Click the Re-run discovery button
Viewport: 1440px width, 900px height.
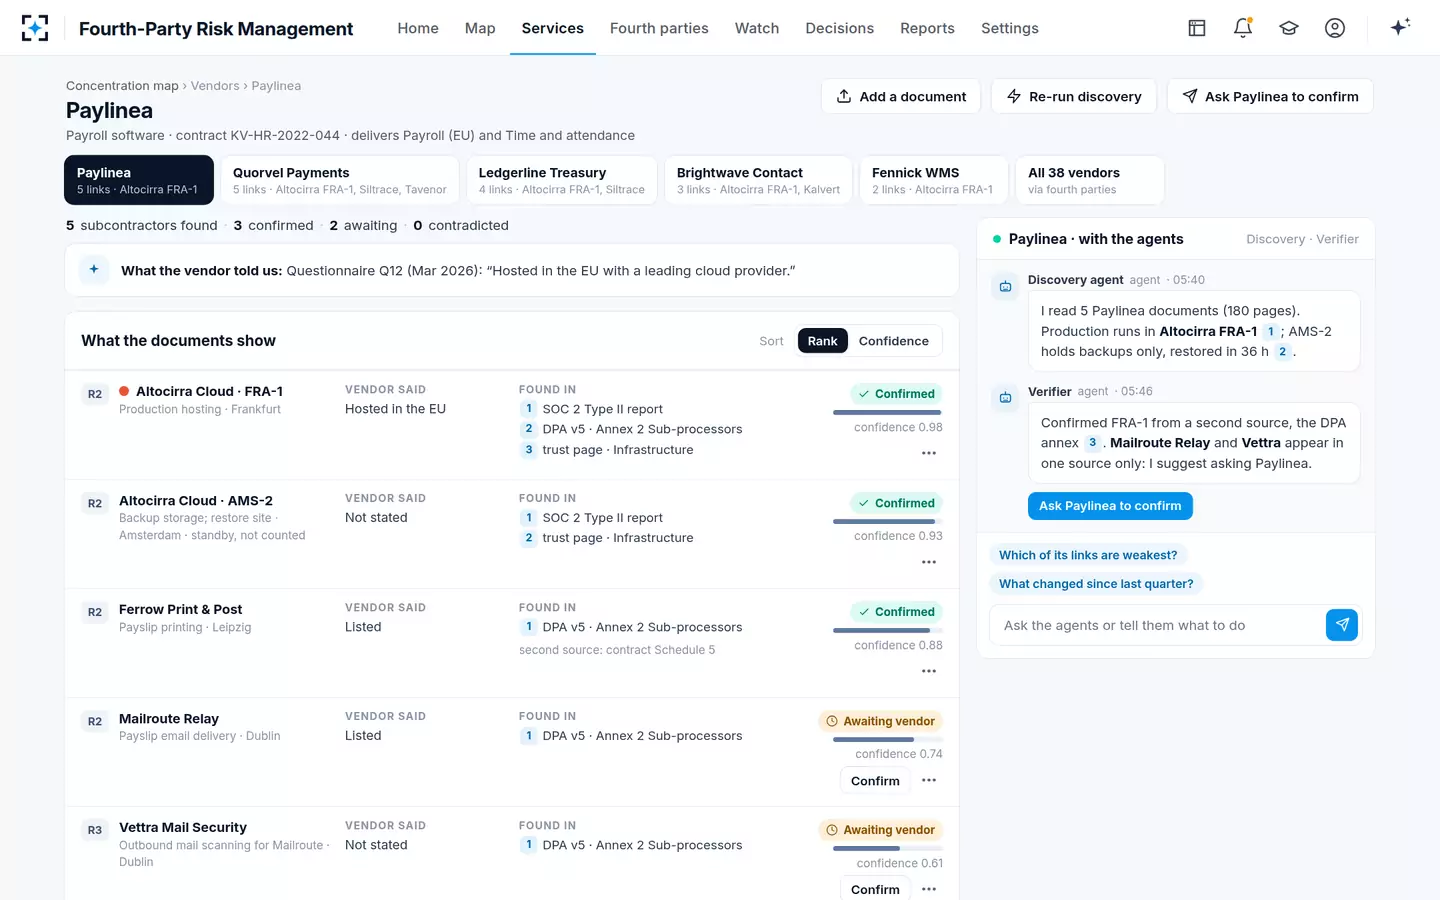[x=1074, y=96]
